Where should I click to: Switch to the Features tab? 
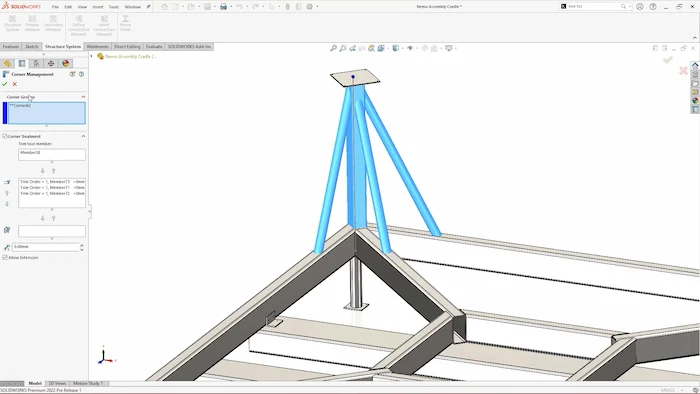click(11, 46)
